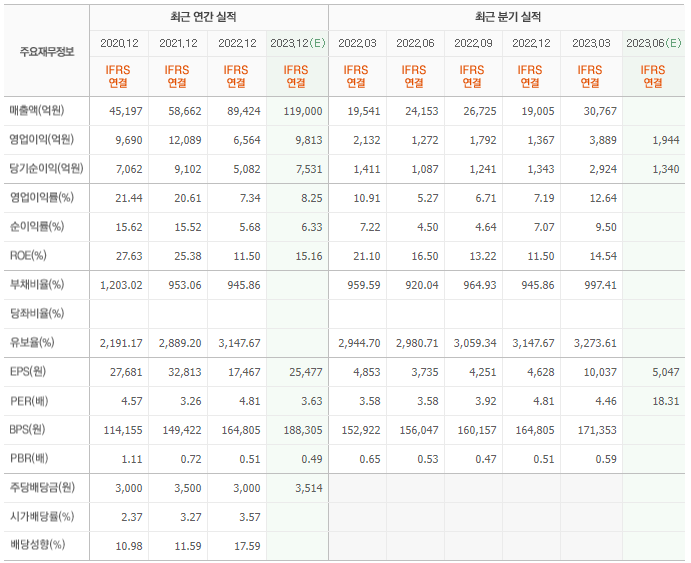Click the operating margin value 12.64

tap(603, 198)
